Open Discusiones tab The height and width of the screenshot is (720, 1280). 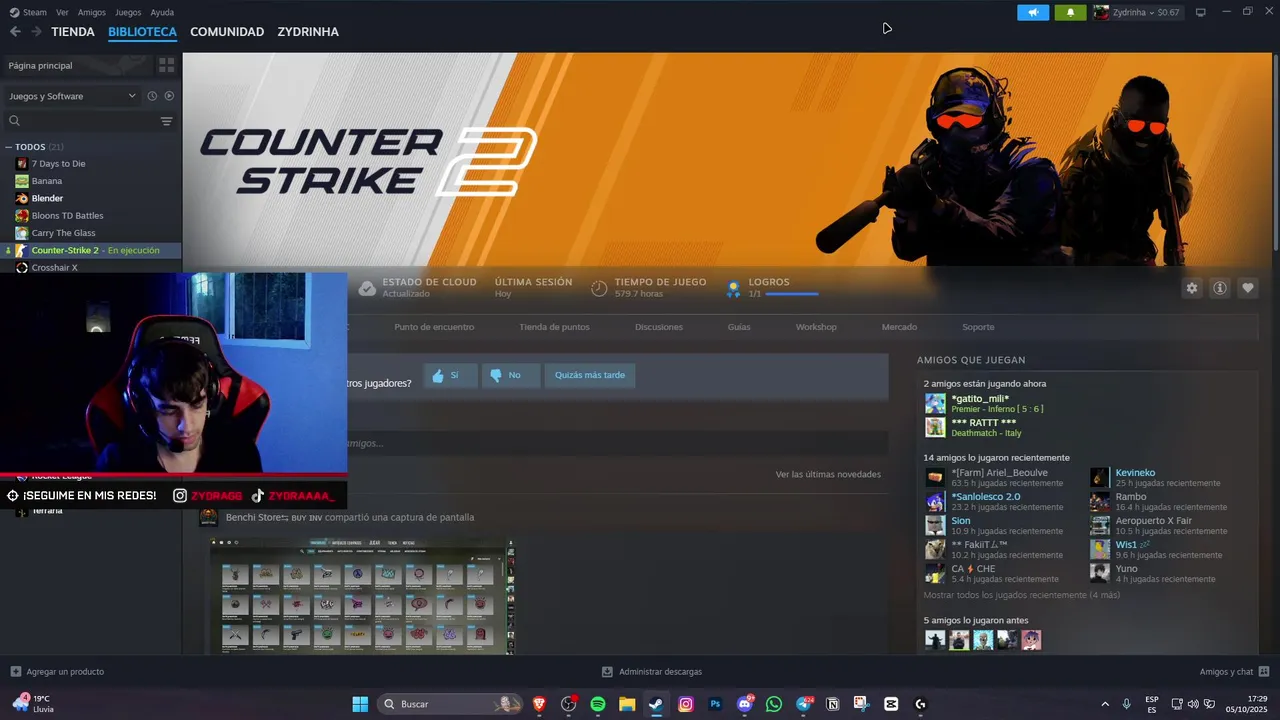coord(659,327)
